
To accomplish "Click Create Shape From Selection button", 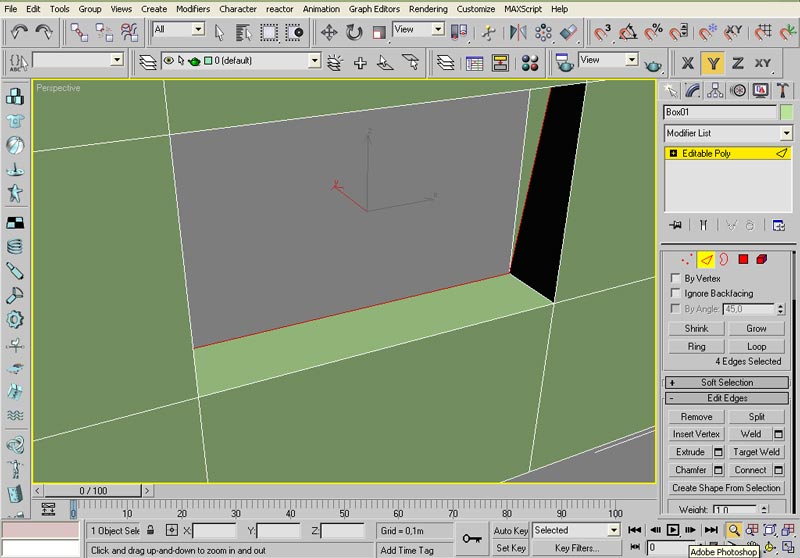I will pos(726,488).
